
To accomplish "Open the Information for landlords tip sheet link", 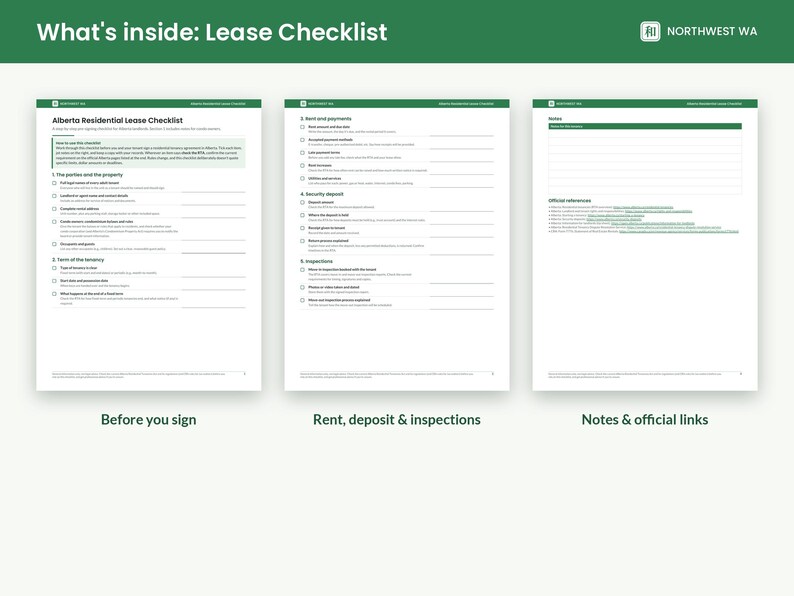I will (x=653, y=223).
